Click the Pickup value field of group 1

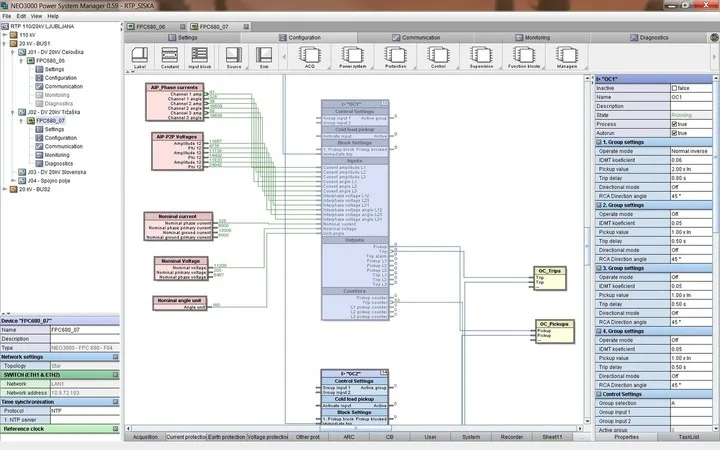(x=691, y=169)
